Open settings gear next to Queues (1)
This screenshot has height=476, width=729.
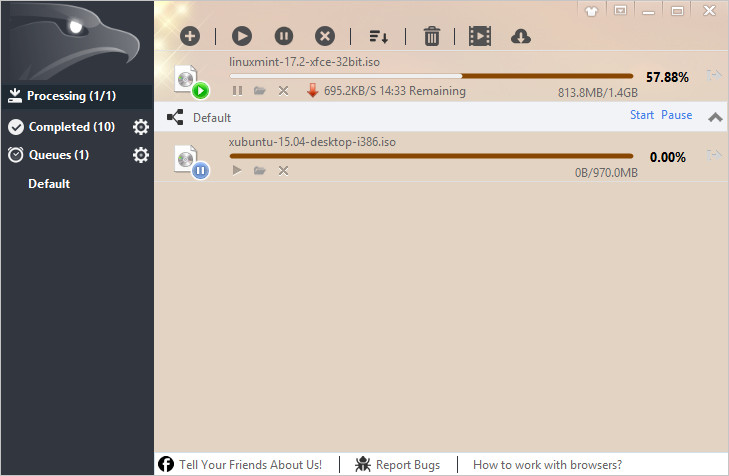(140, 155)
